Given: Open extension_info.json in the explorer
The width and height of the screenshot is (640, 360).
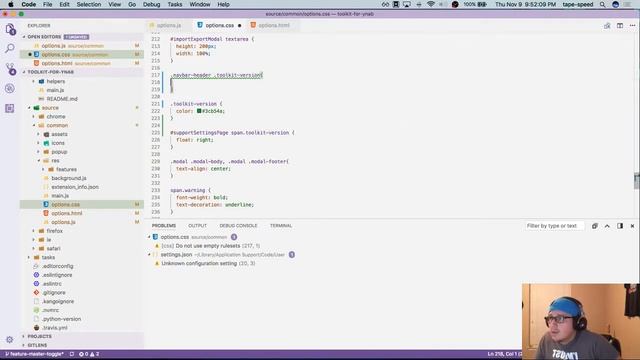Looking at the screenshot, I should [x=75, y=187].
